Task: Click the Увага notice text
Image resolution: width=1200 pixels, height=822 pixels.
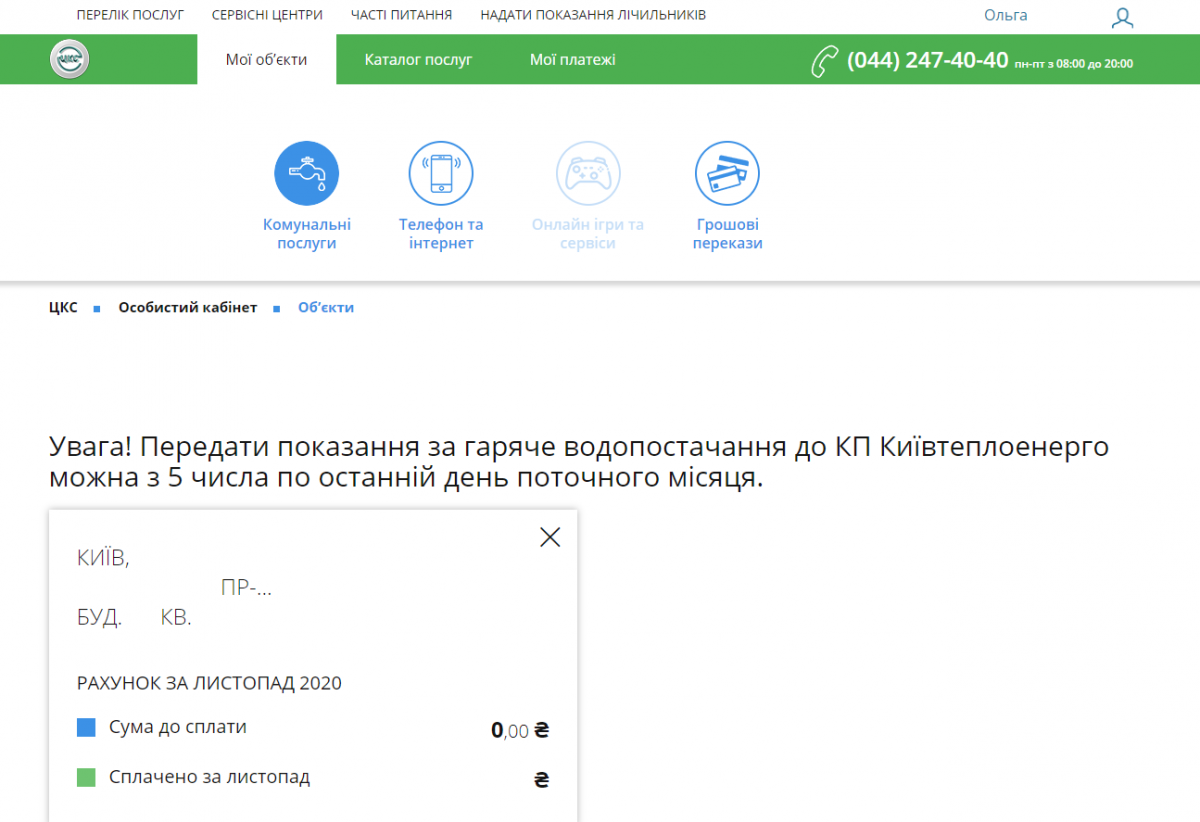Action: click(x=579, y=461)
